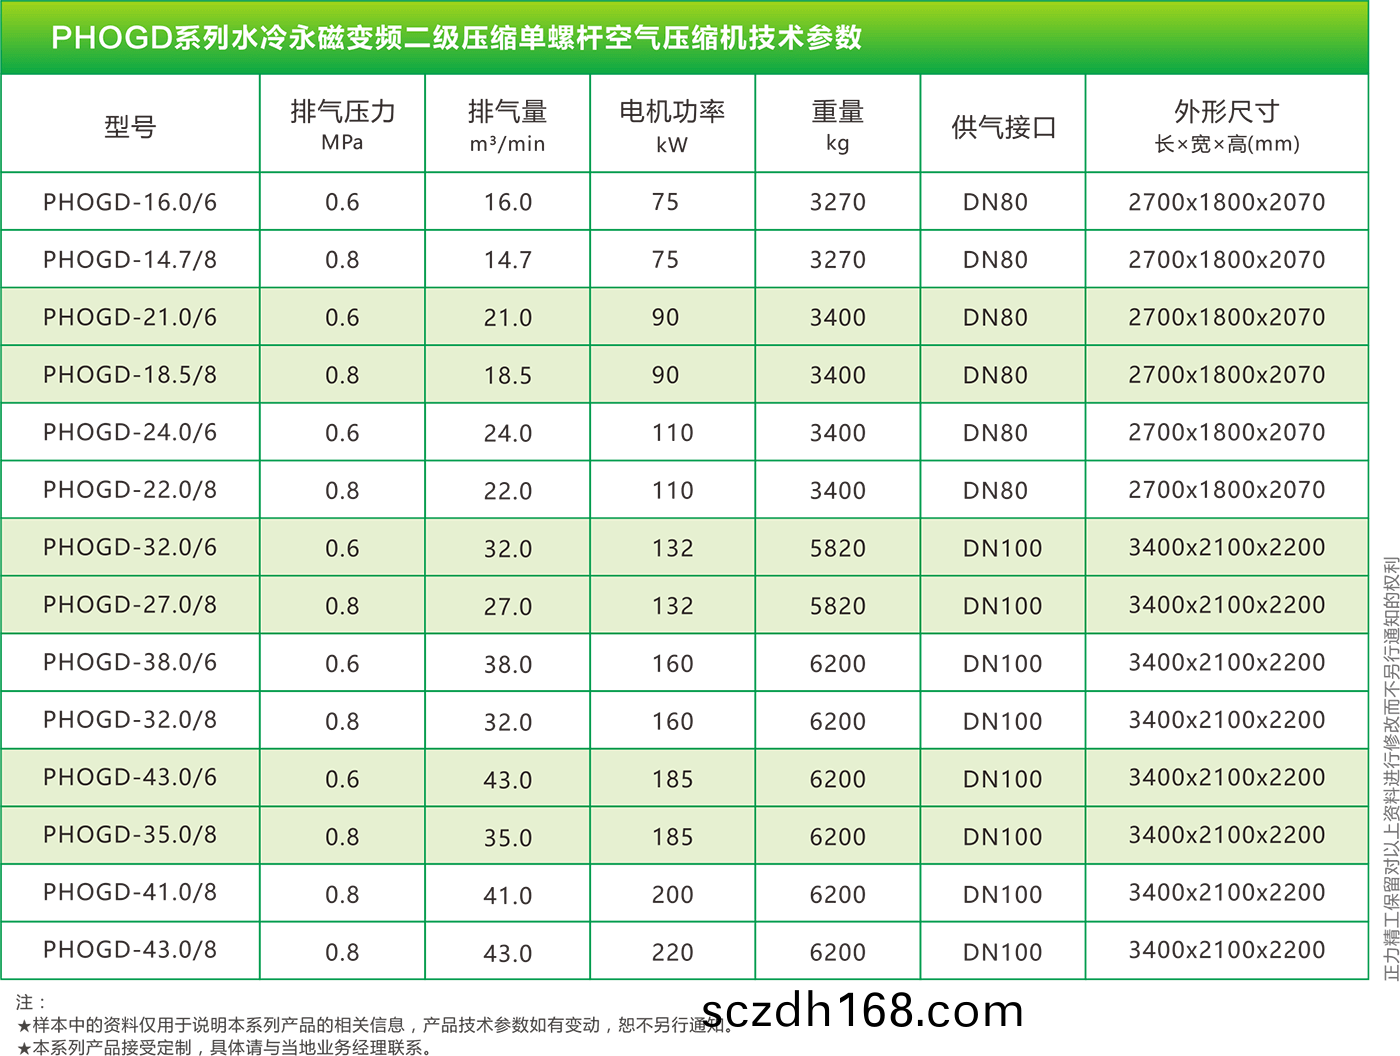Click the table title starting with PHOGD系列
Image resolution: width=1400 pixels, height=1056 pixels.
(x=456, y=37)
